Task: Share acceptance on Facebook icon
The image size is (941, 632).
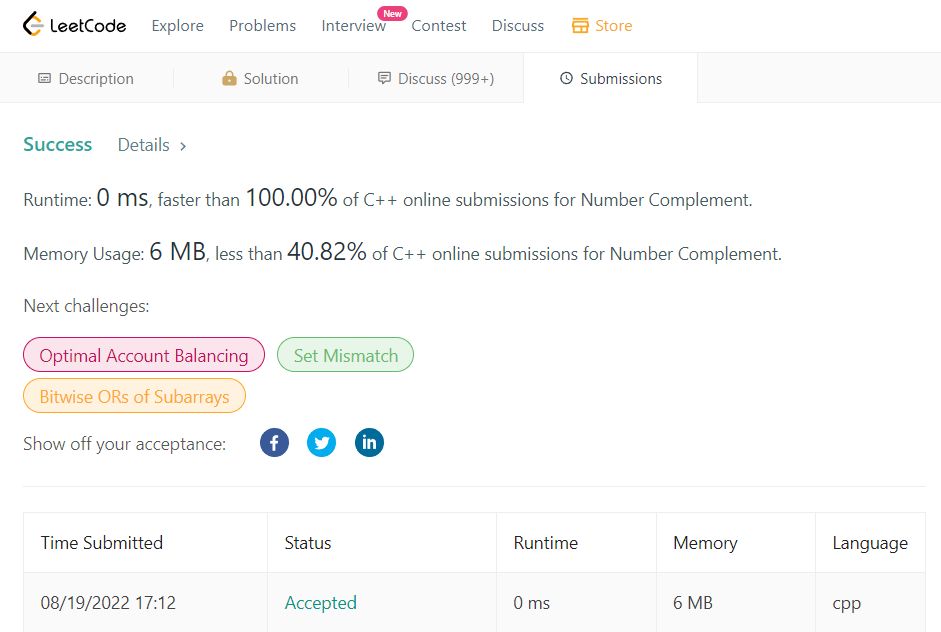Action: pos(274,443)
